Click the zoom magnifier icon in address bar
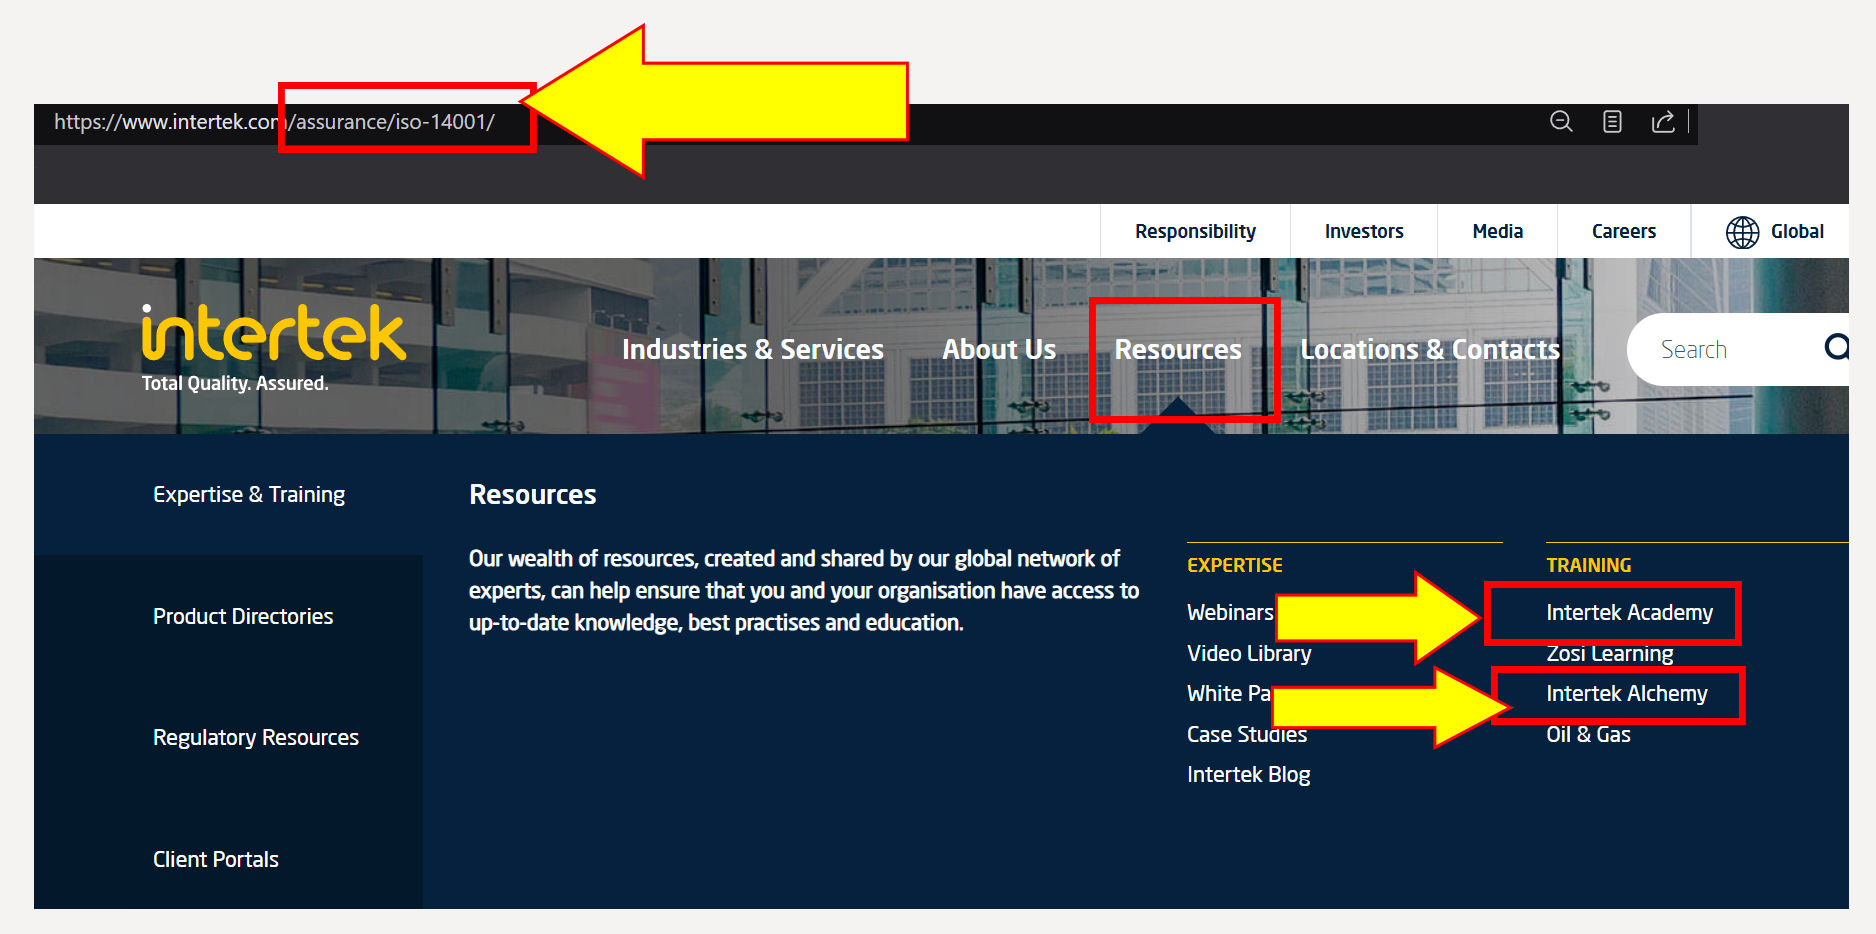This screenshot has width=1876, height=934. (x=1561, y=122)
